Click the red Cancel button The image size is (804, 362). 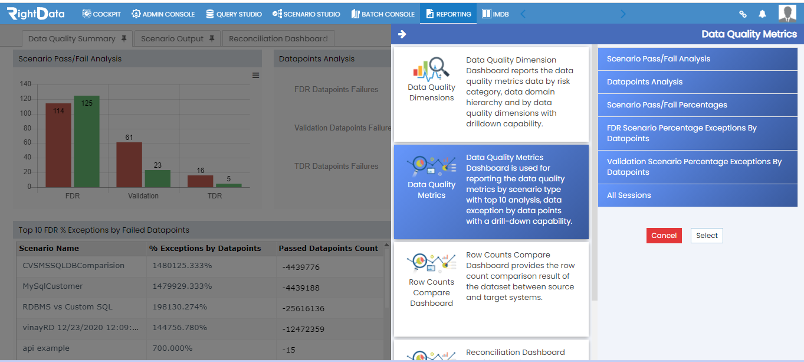coord(664,235)
